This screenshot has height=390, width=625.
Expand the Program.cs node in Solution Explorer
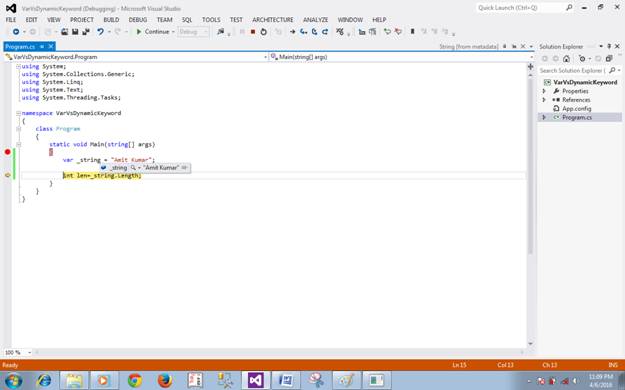(544, 117)
